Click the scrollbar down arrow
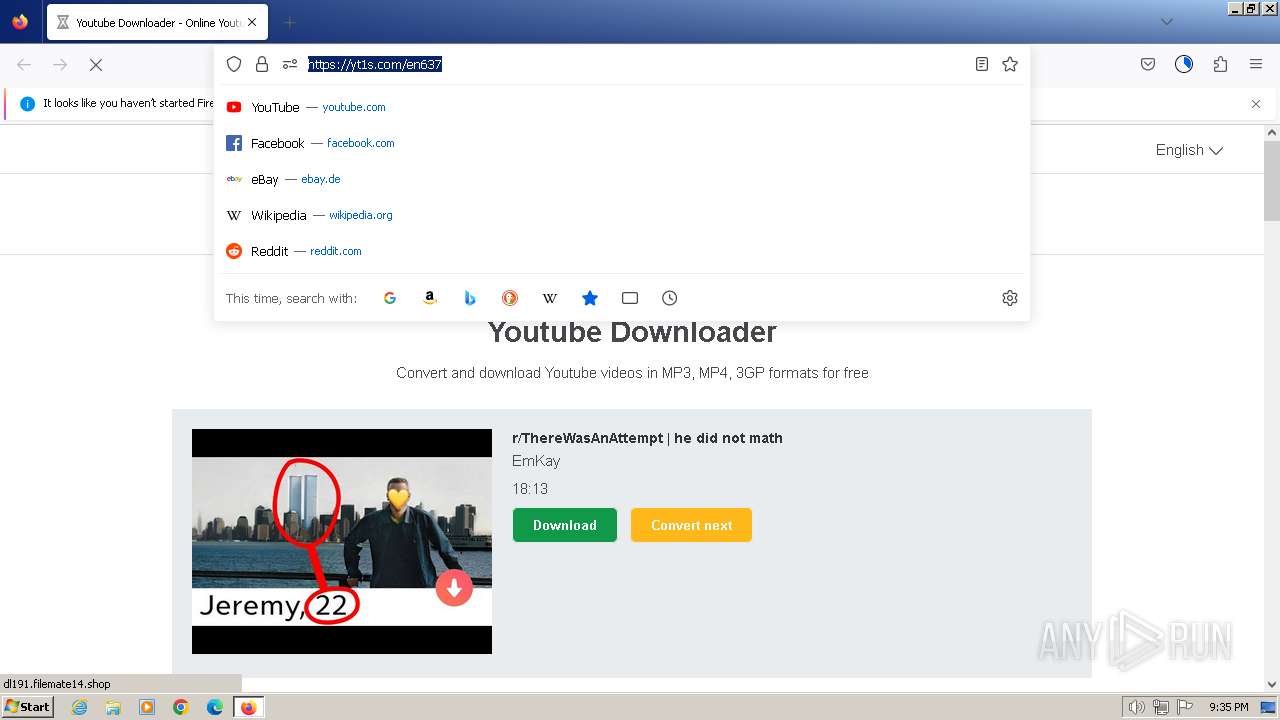This screenshot has height=720, width=1280. [1272, 685]
